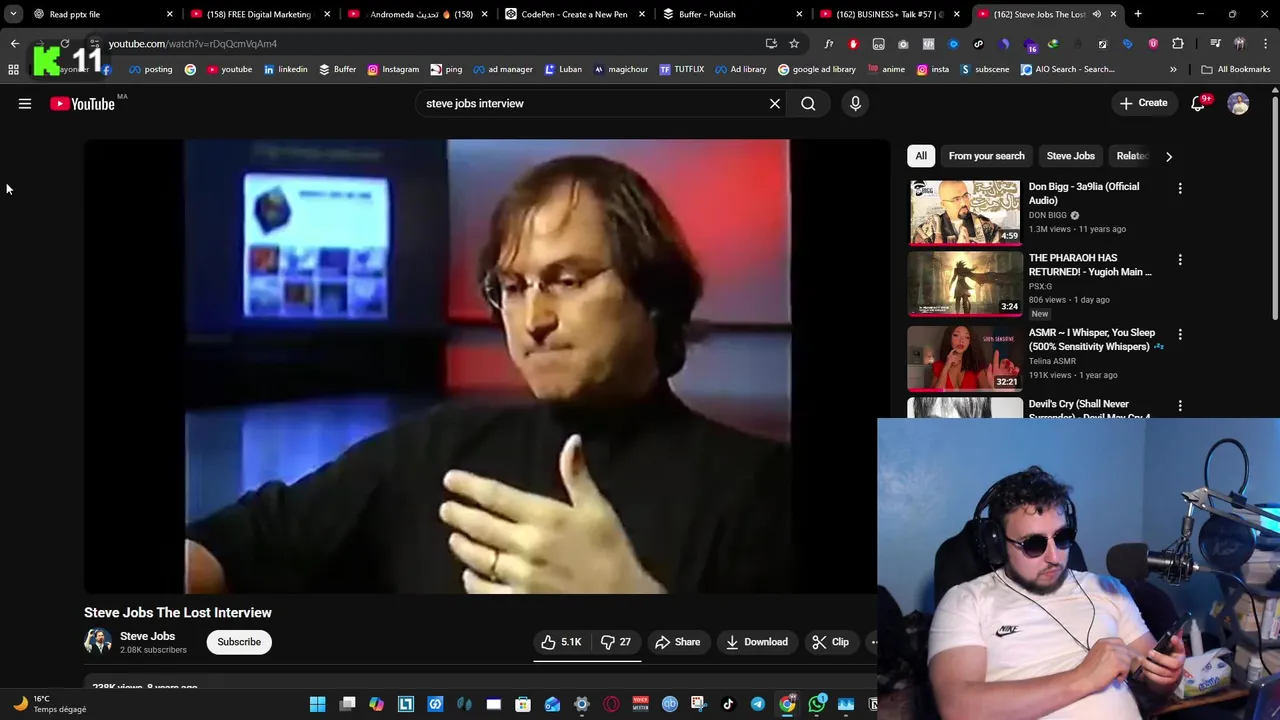Close the BUSINESS+ Talk #57 tab
1280x720 pixels.
pos(957,14)
